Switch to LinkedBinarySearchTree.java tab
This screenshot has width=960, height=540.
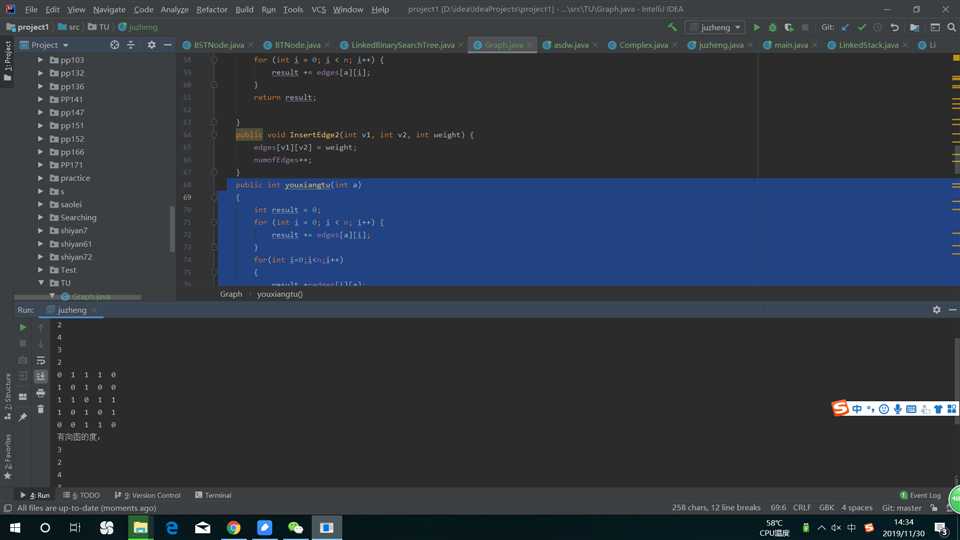tap(402, 45)
